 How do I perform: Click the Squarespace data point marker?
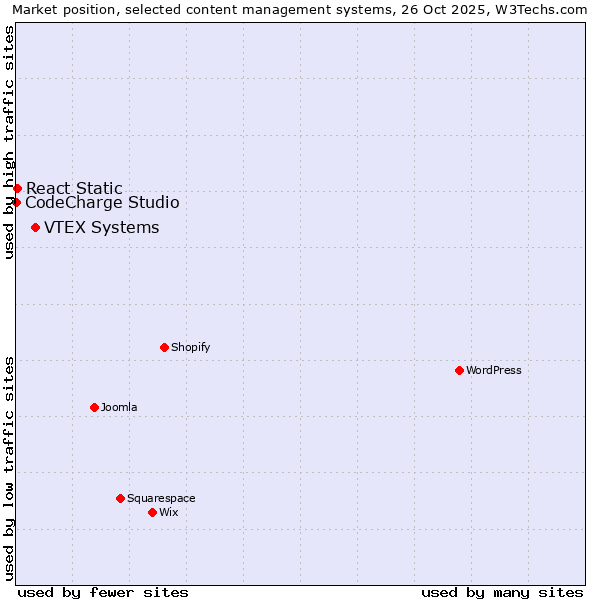point(120,498)
